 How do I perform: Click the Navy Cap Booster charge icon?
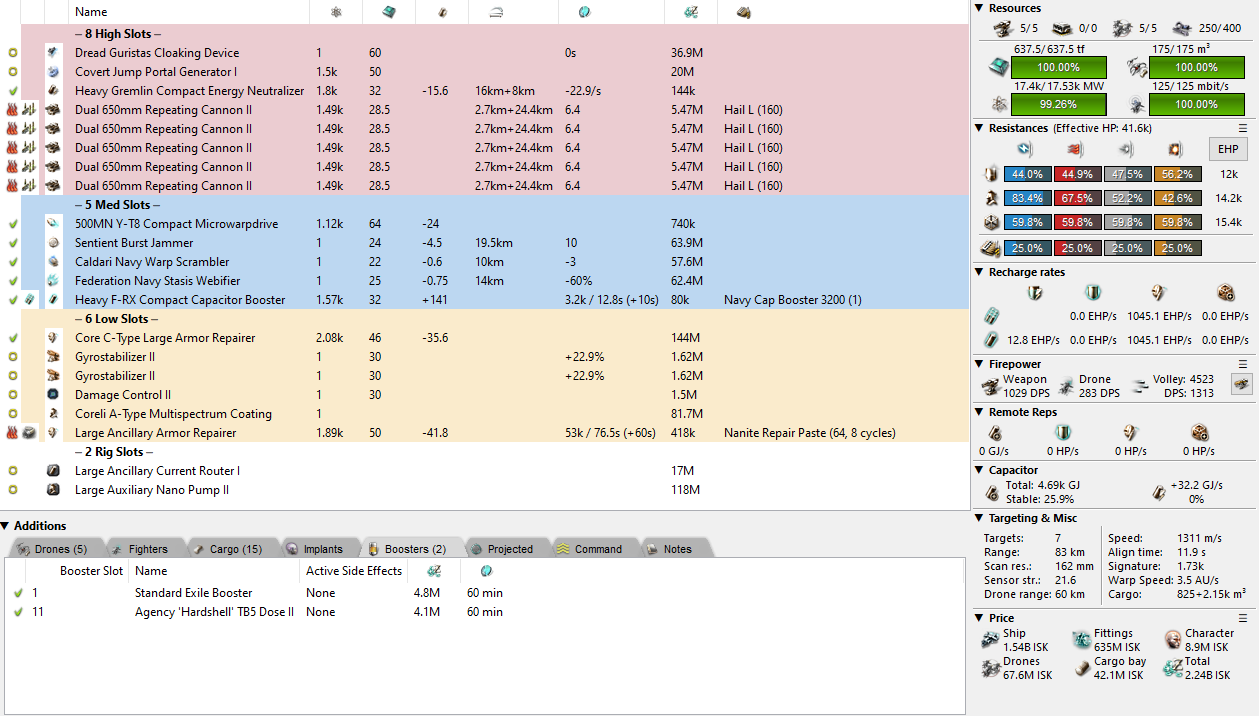30,300
